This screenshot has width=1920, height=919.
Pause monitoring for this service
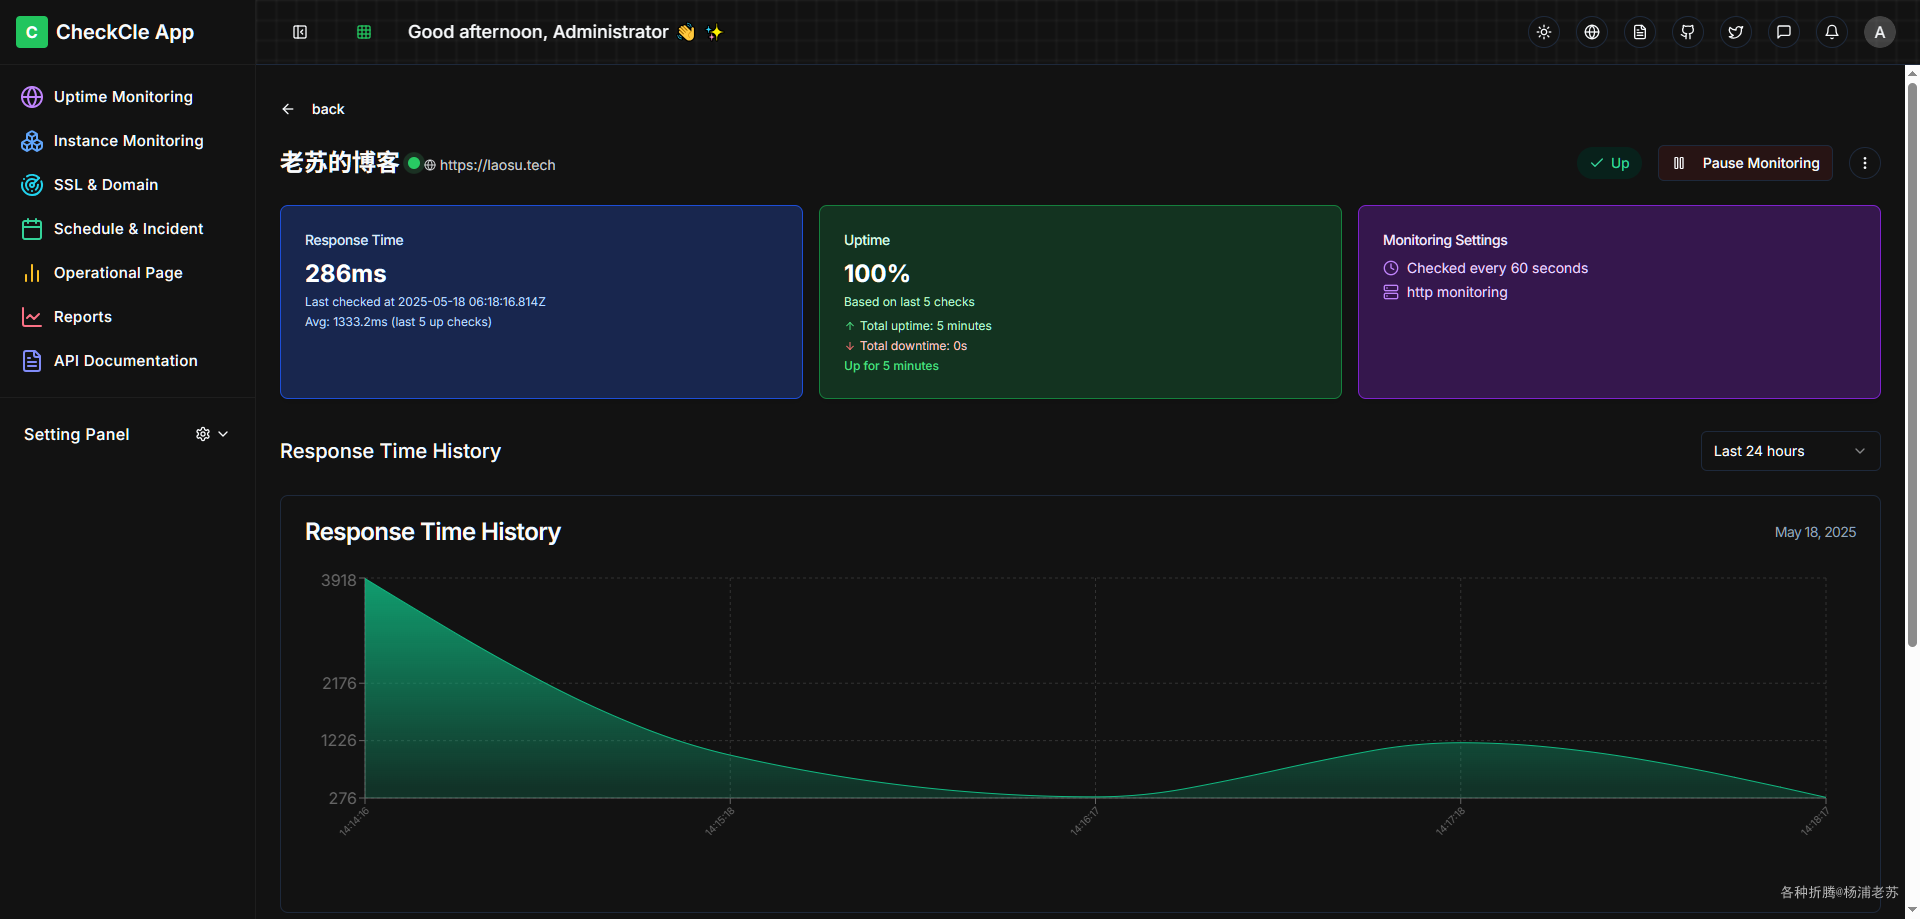pyautogui.click(x=1745, y=163)
